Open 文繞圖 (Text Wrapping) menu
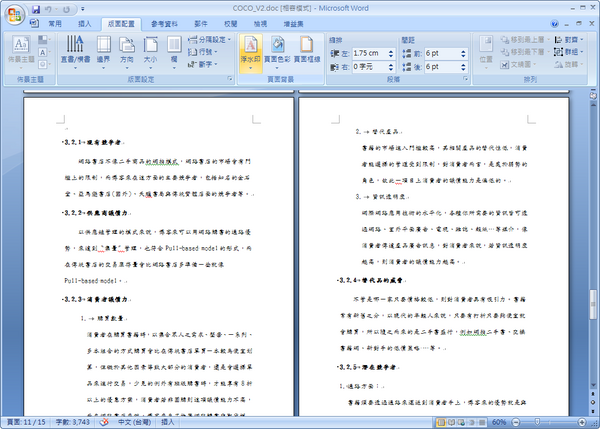 (x=519, y=64)
